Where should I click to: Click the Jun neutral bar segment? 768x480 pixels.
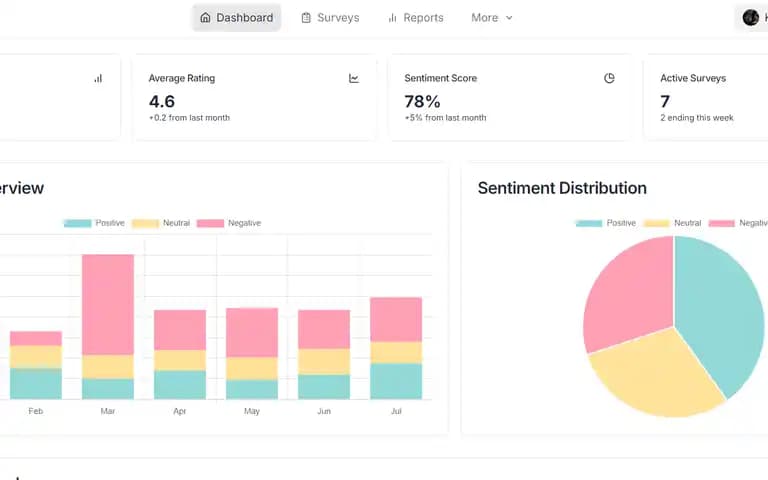pos(324,361)
